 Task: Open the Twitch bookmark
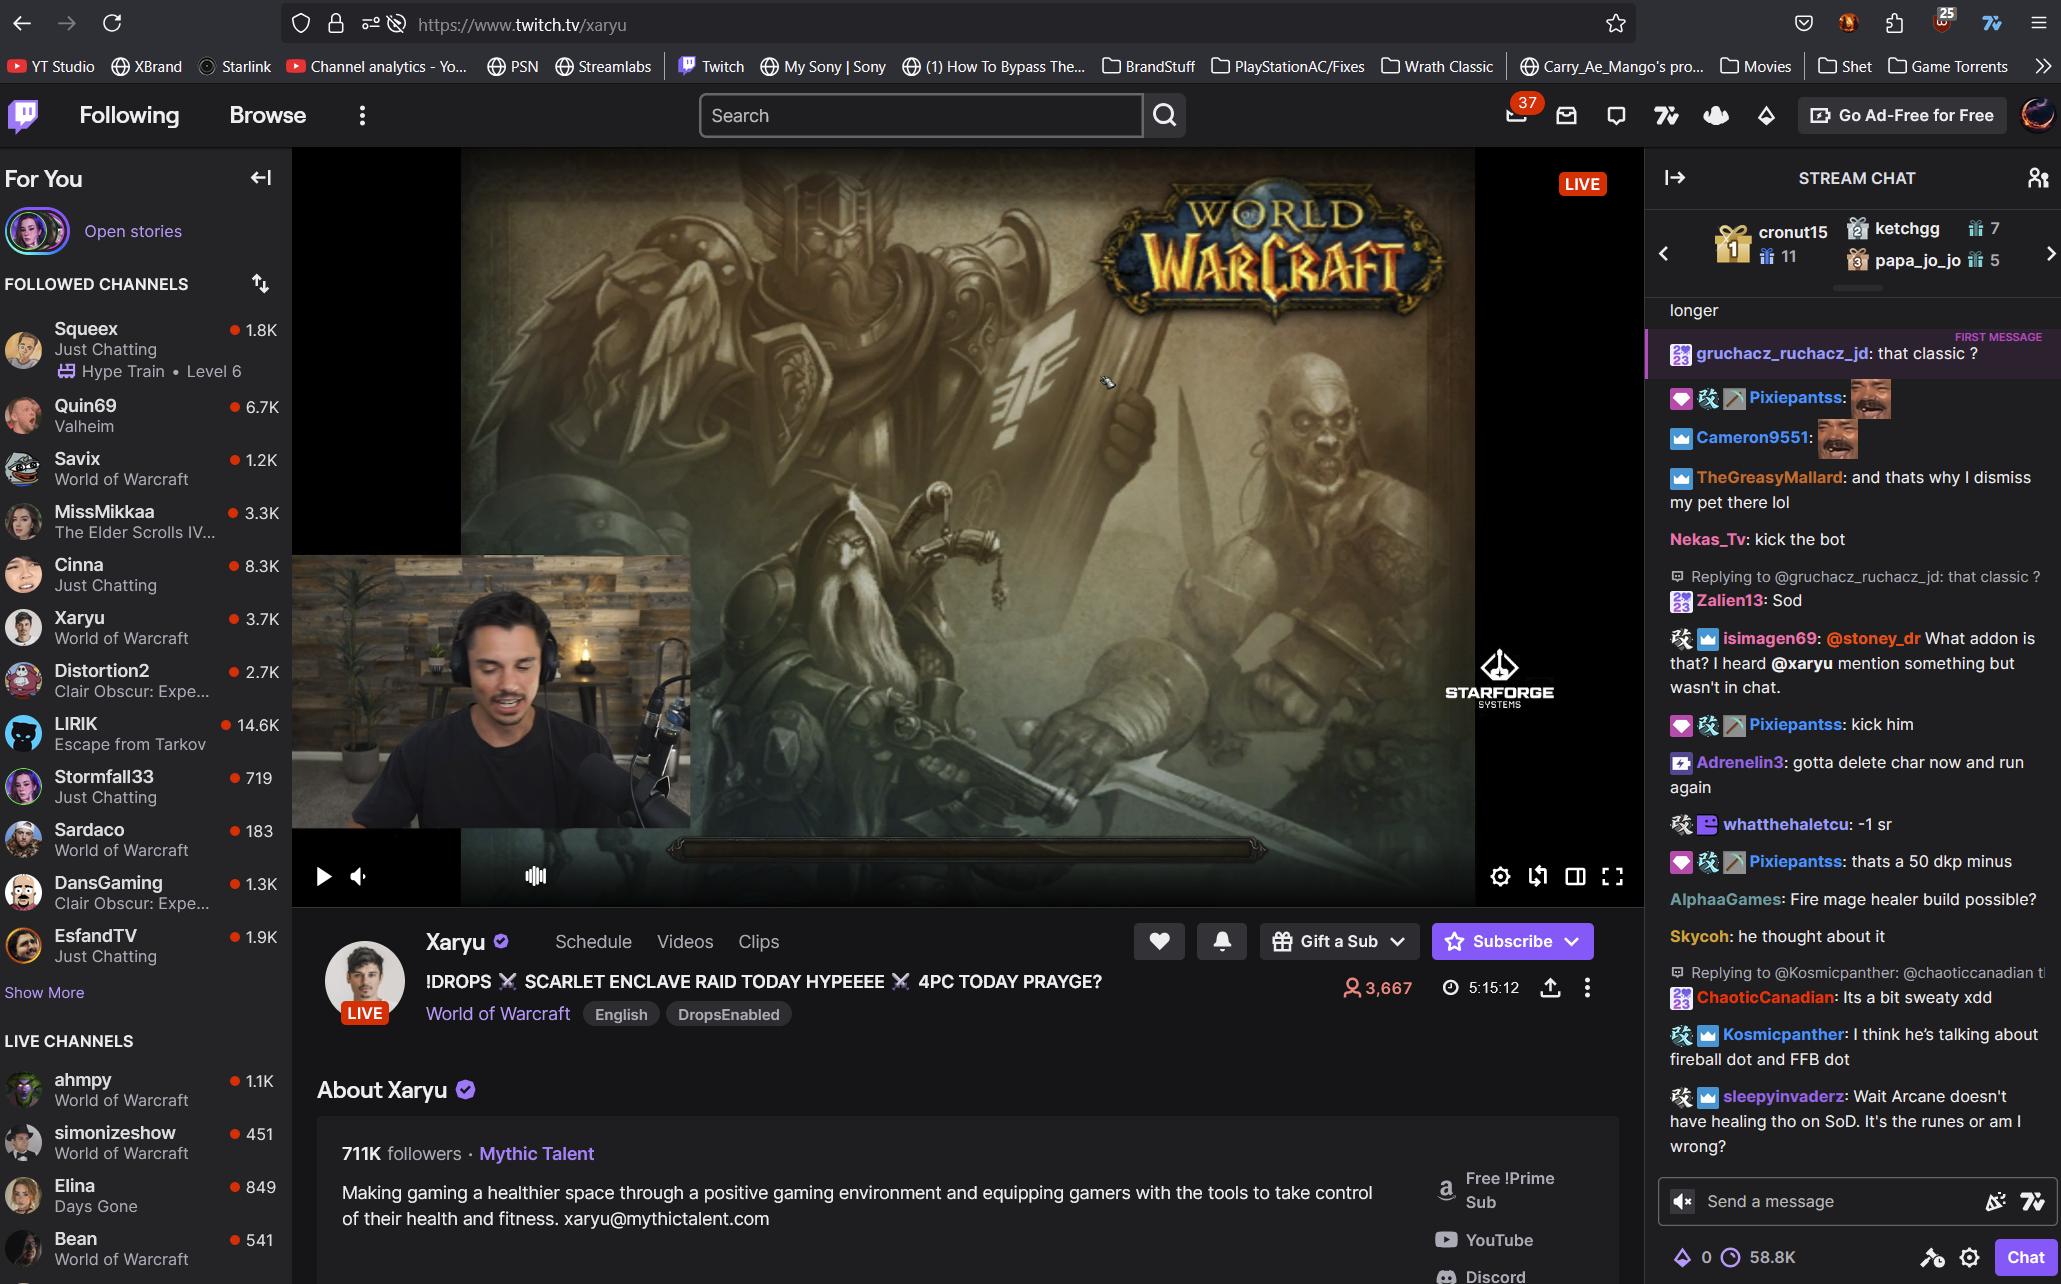click(x=711, y=66)
